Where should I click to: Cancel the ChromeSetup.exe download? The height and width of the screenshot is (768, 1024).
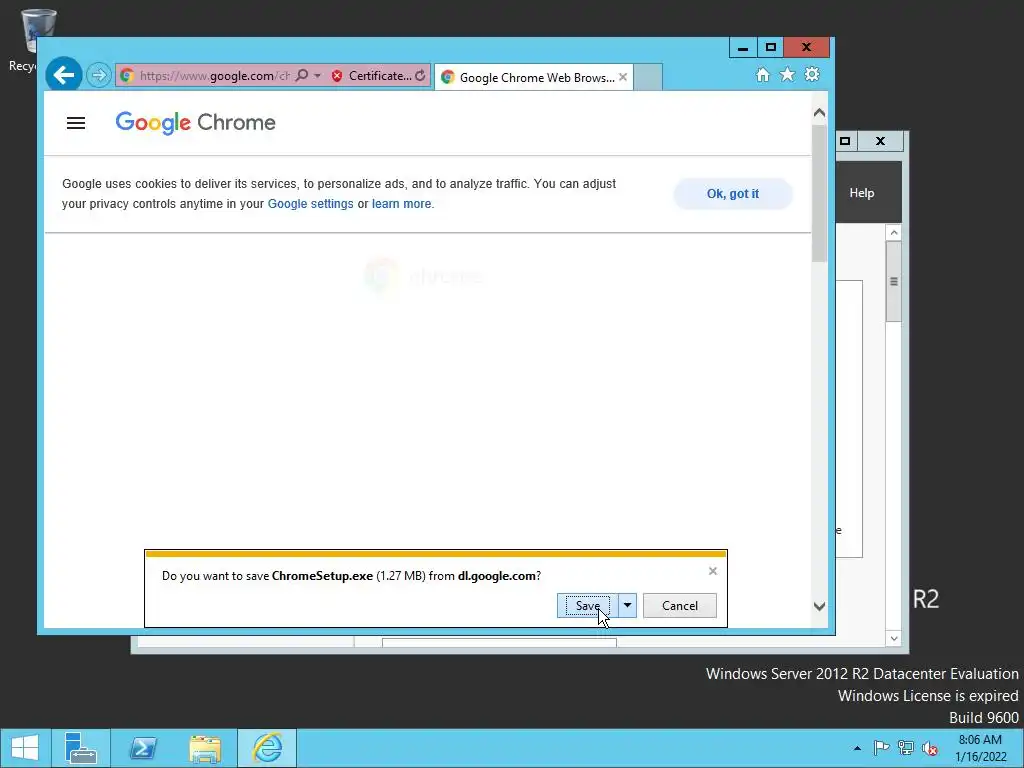point(680,606)
